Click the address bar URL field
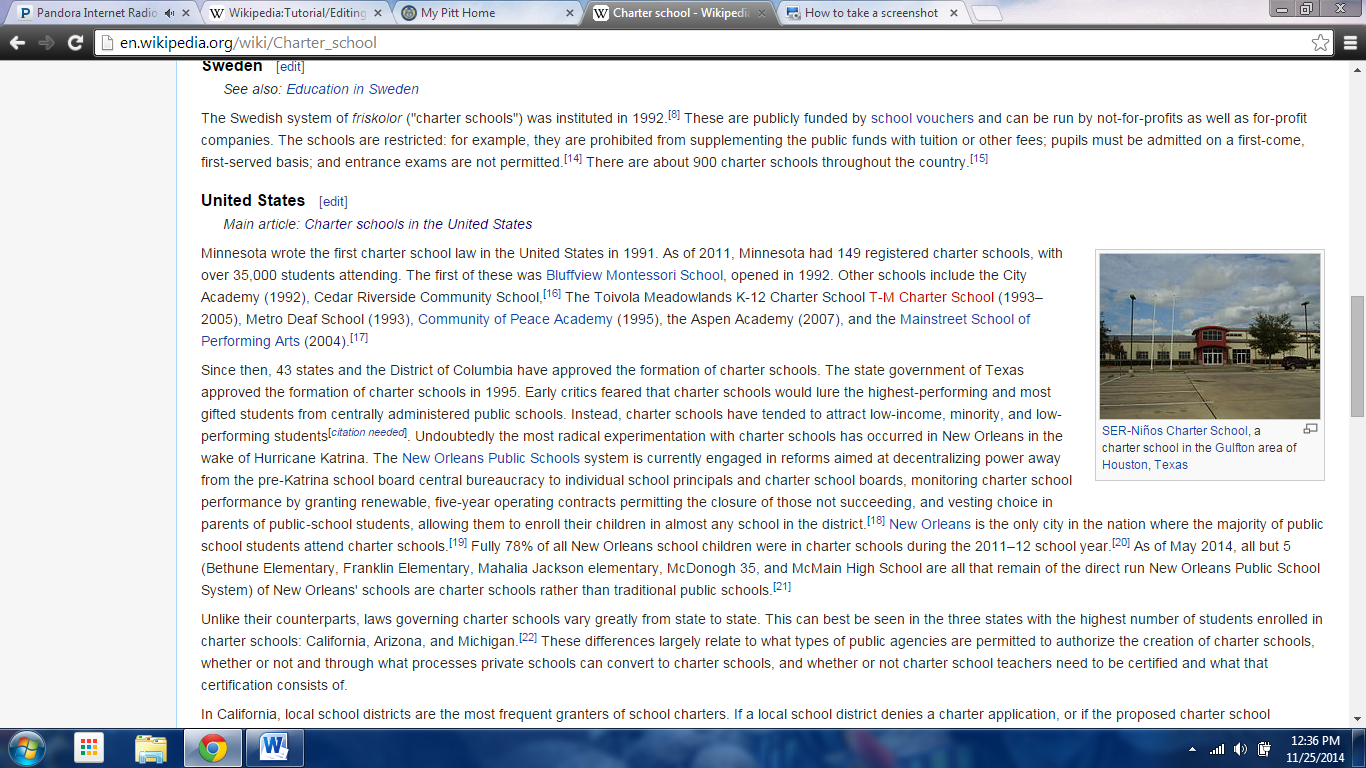Screen dimensions: 1366x768 click(700, 43)
